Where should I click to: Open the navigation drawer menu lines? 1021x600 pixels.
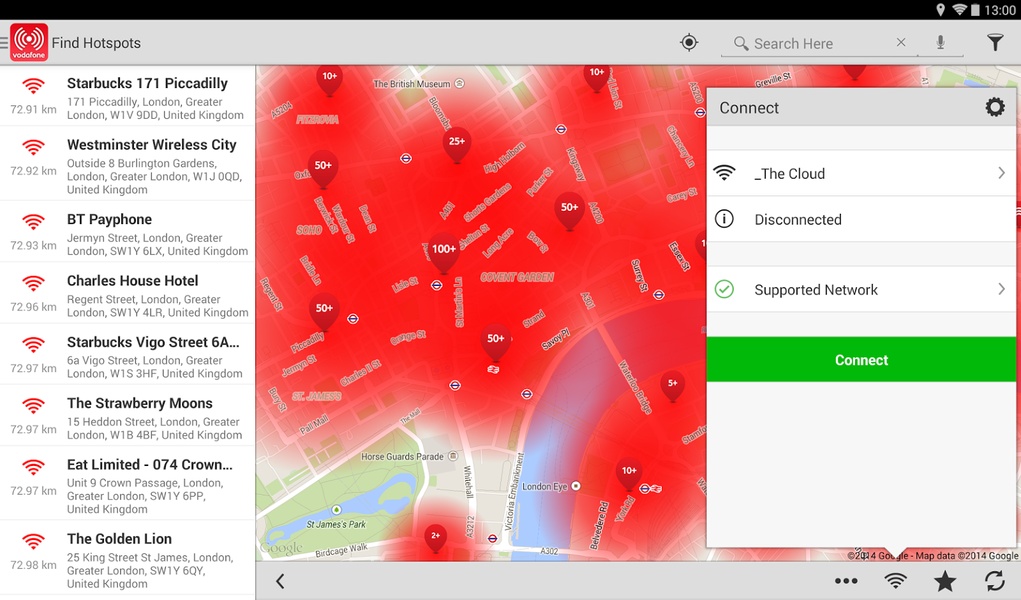pos(4,43)
